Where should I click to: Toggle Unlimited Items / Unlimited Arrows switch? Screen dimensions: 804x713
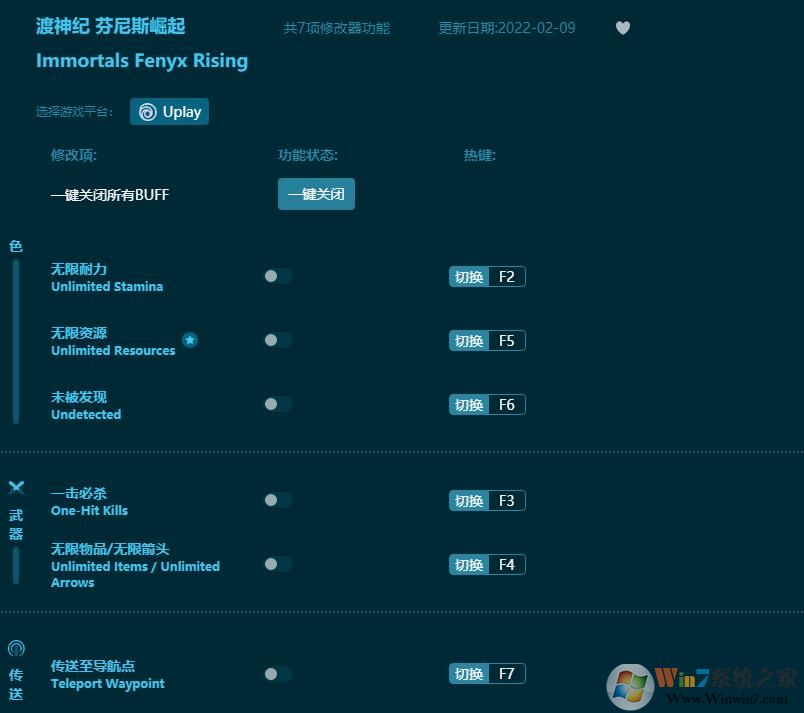(x=278, y=564)
